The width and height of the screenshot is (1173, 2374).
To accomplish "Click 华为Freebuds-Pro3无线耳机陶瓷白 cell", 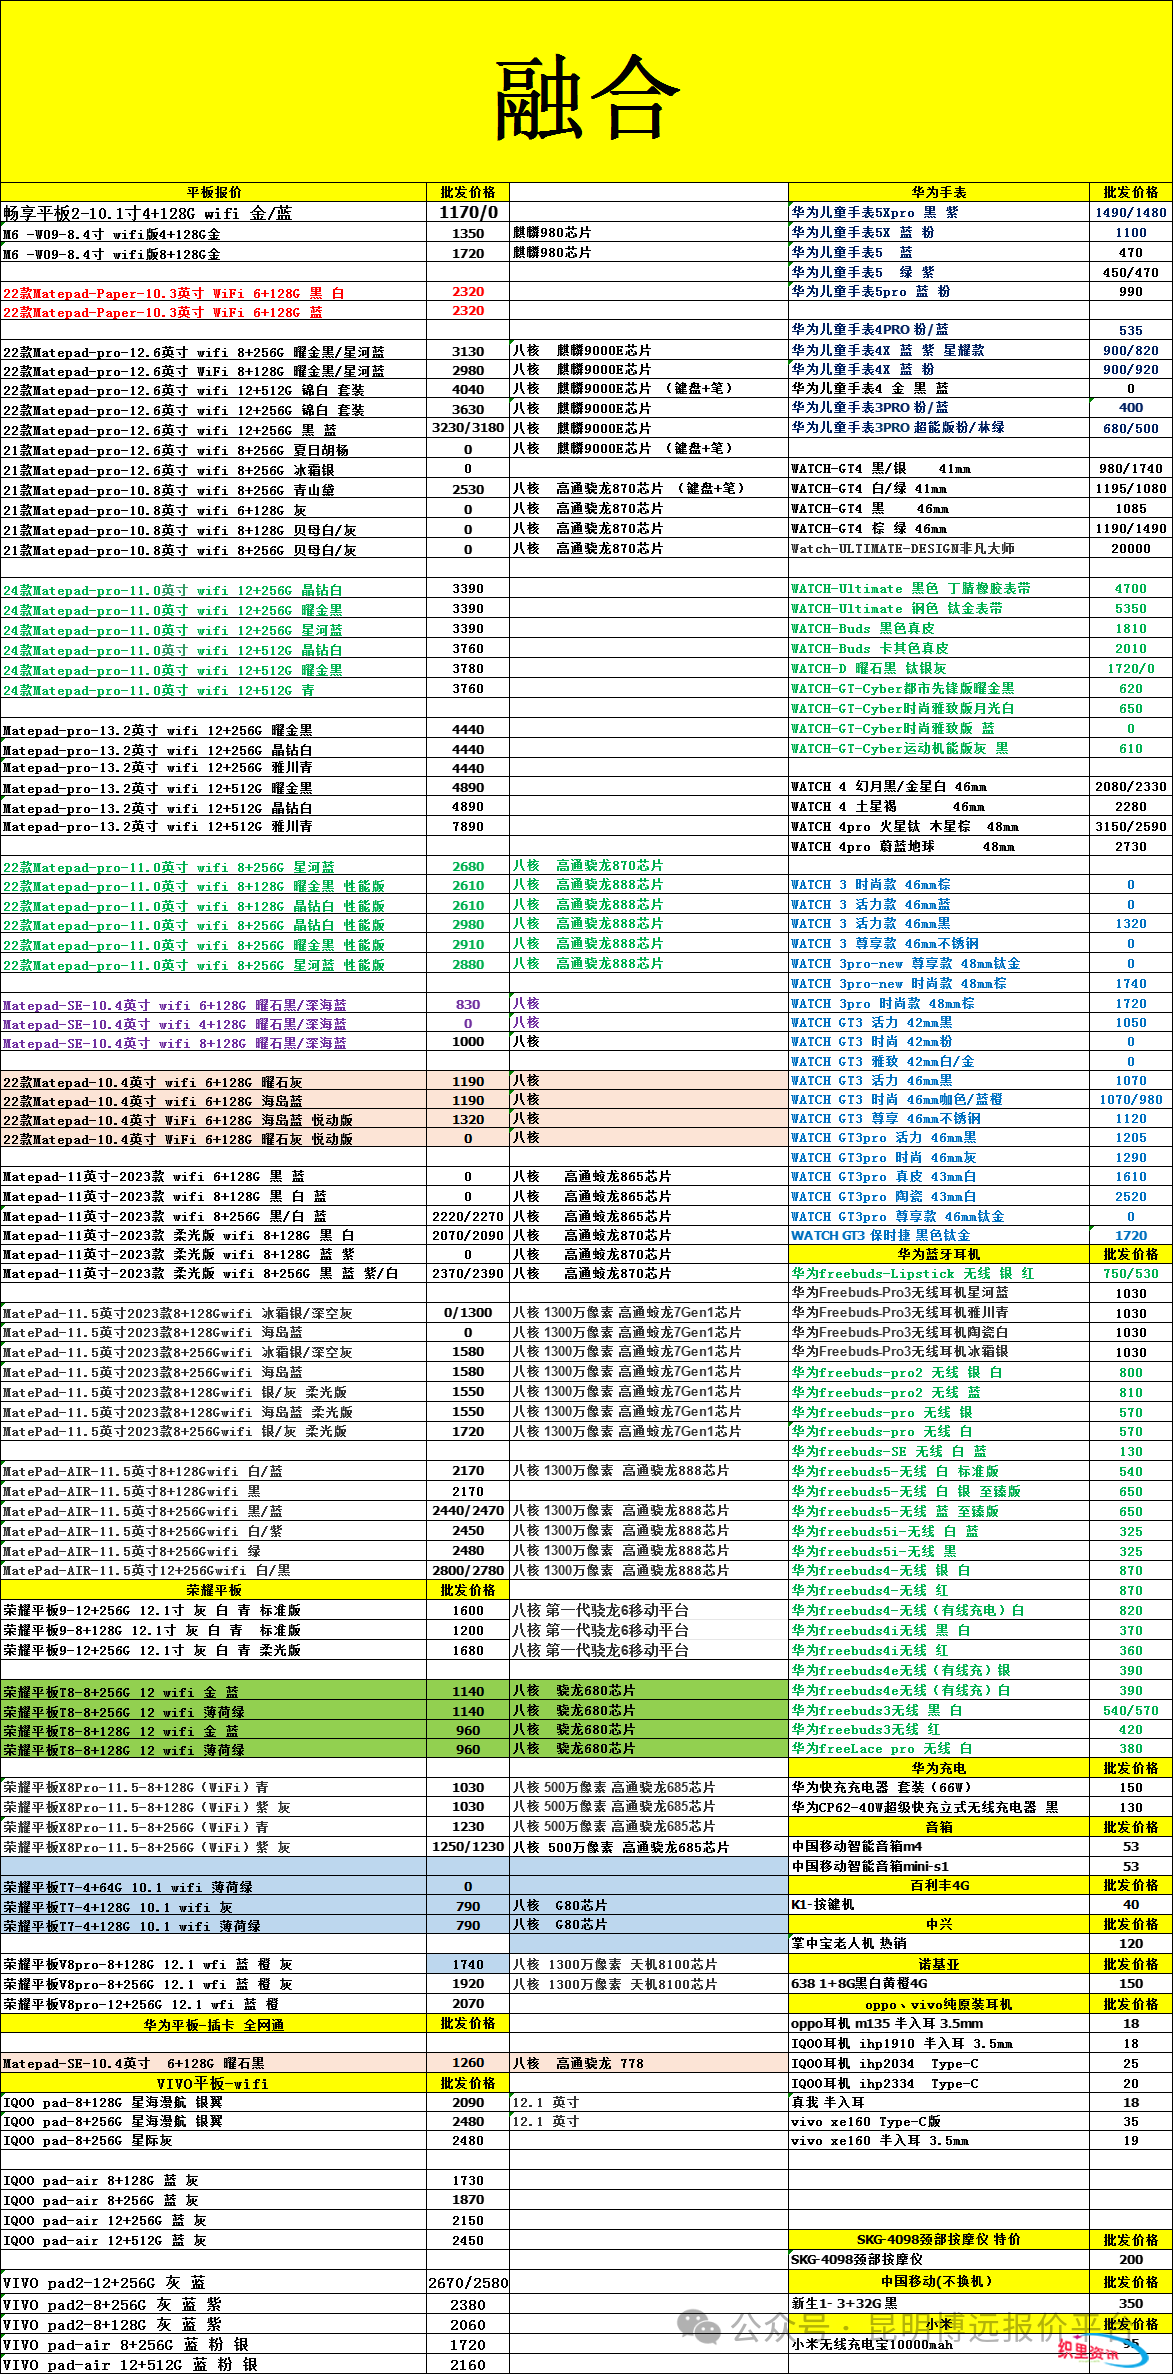I will [x=939, y=1332].
